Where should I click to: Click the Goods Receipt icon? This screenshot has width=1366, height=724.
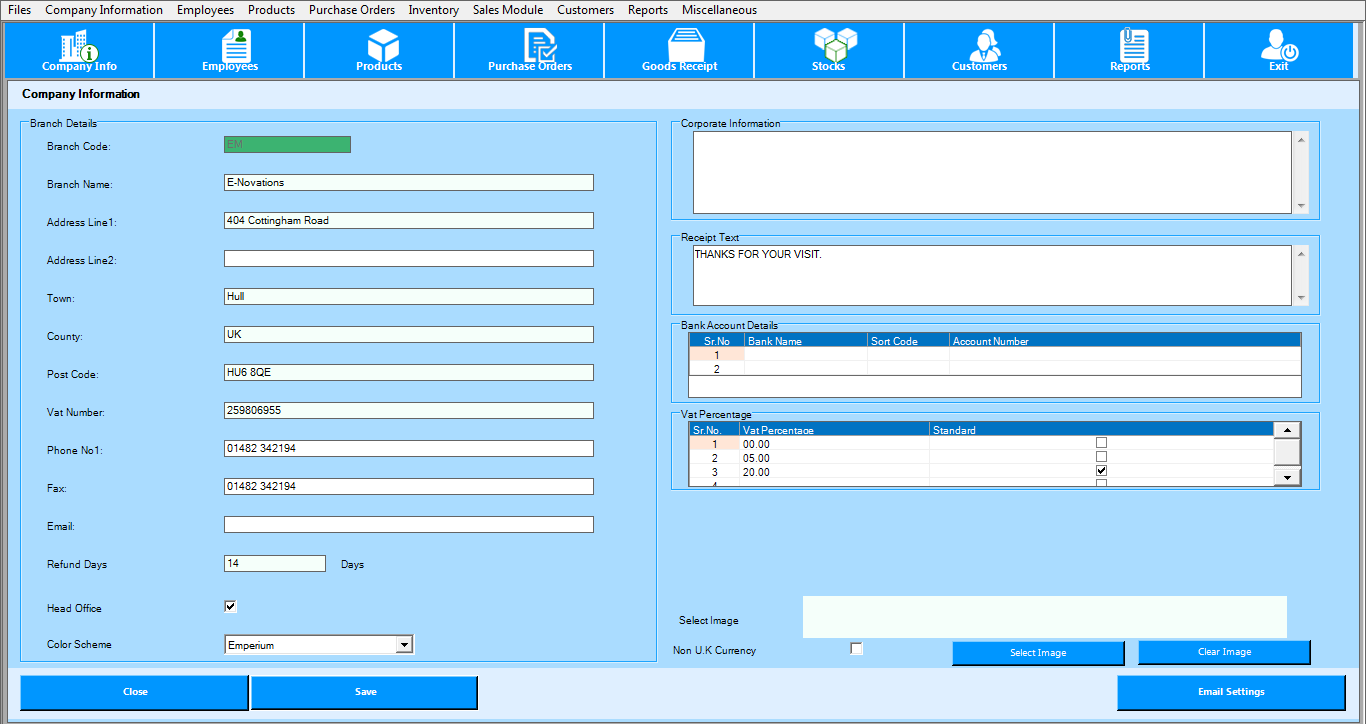tap(678, 50)
